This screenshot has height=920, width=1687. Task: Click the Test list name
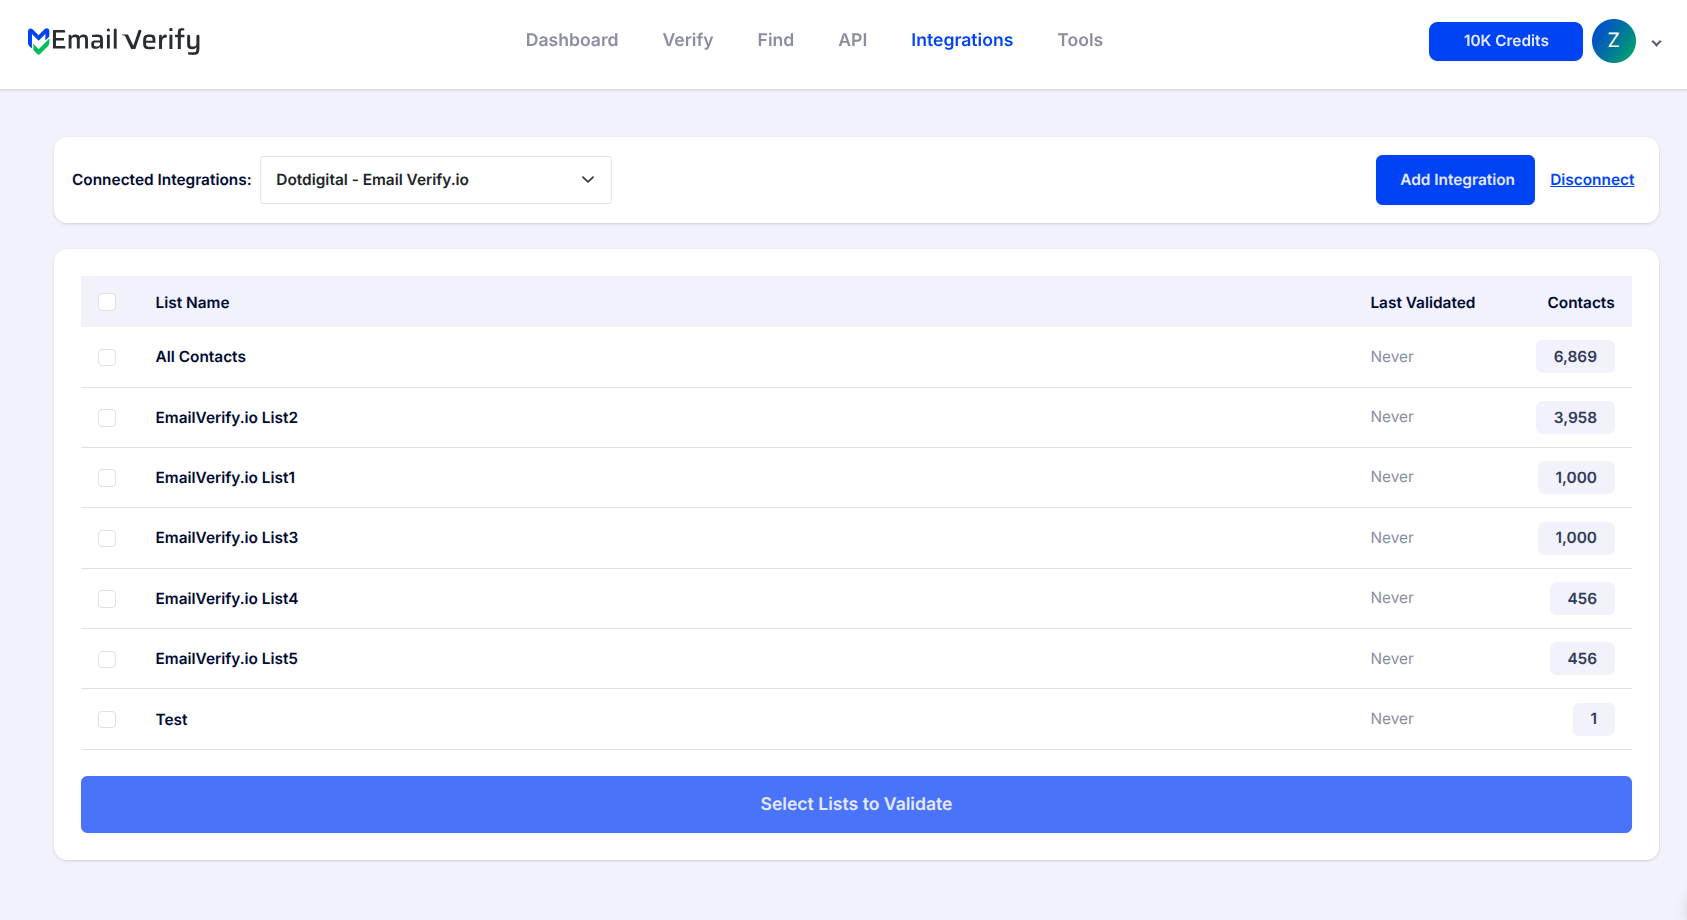point(171,719)
